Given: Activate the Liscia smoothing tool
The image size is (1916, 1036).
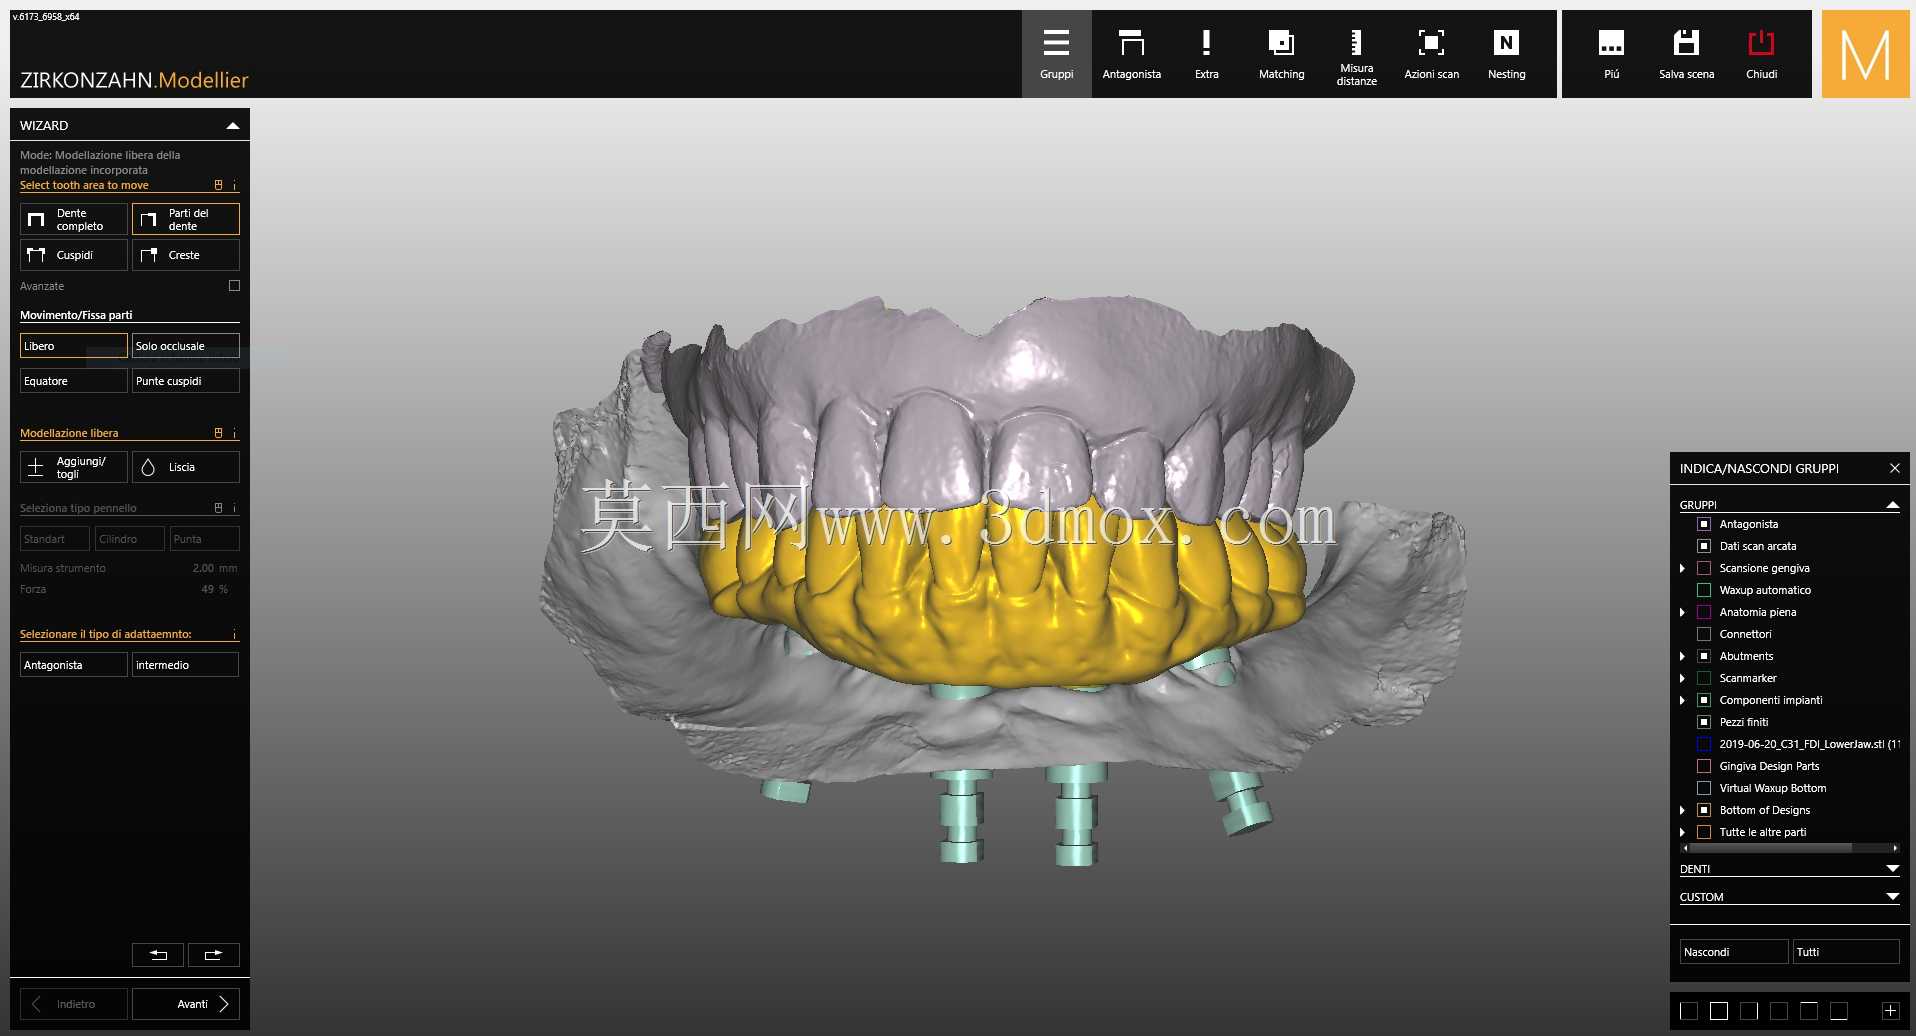Looking at the screenshot, I should click(x=186, y=467).
